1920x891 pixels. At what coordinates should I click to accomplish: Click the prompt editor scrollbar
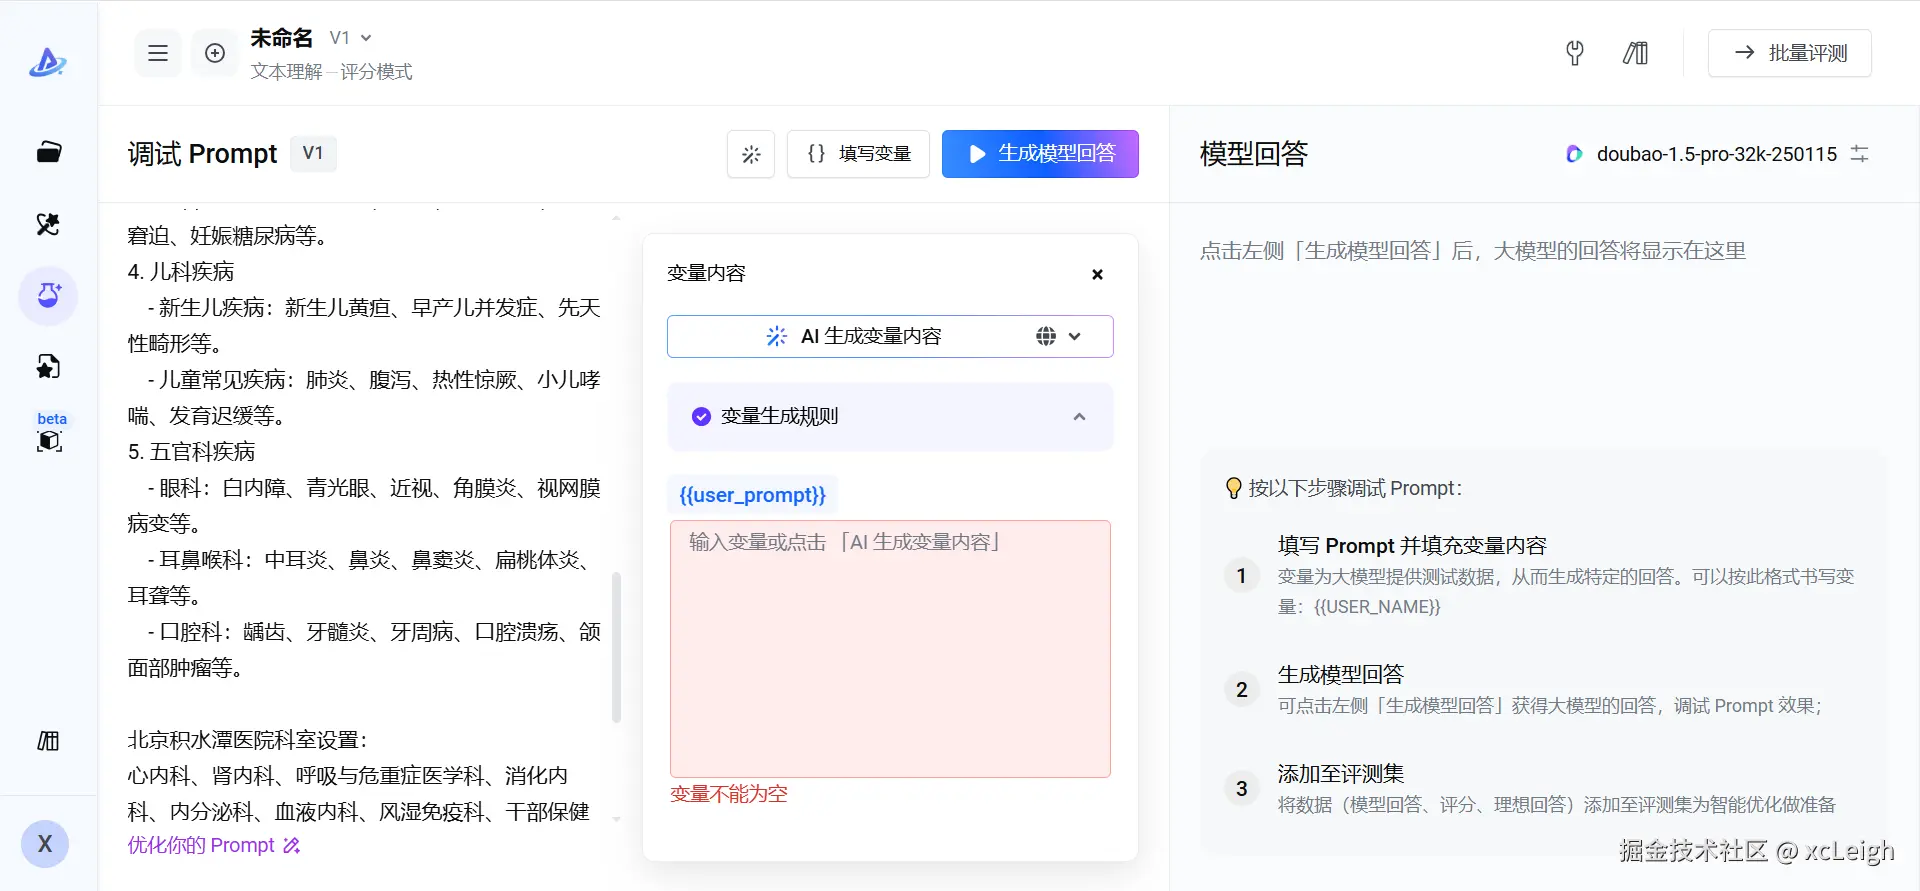pos(616,648)
